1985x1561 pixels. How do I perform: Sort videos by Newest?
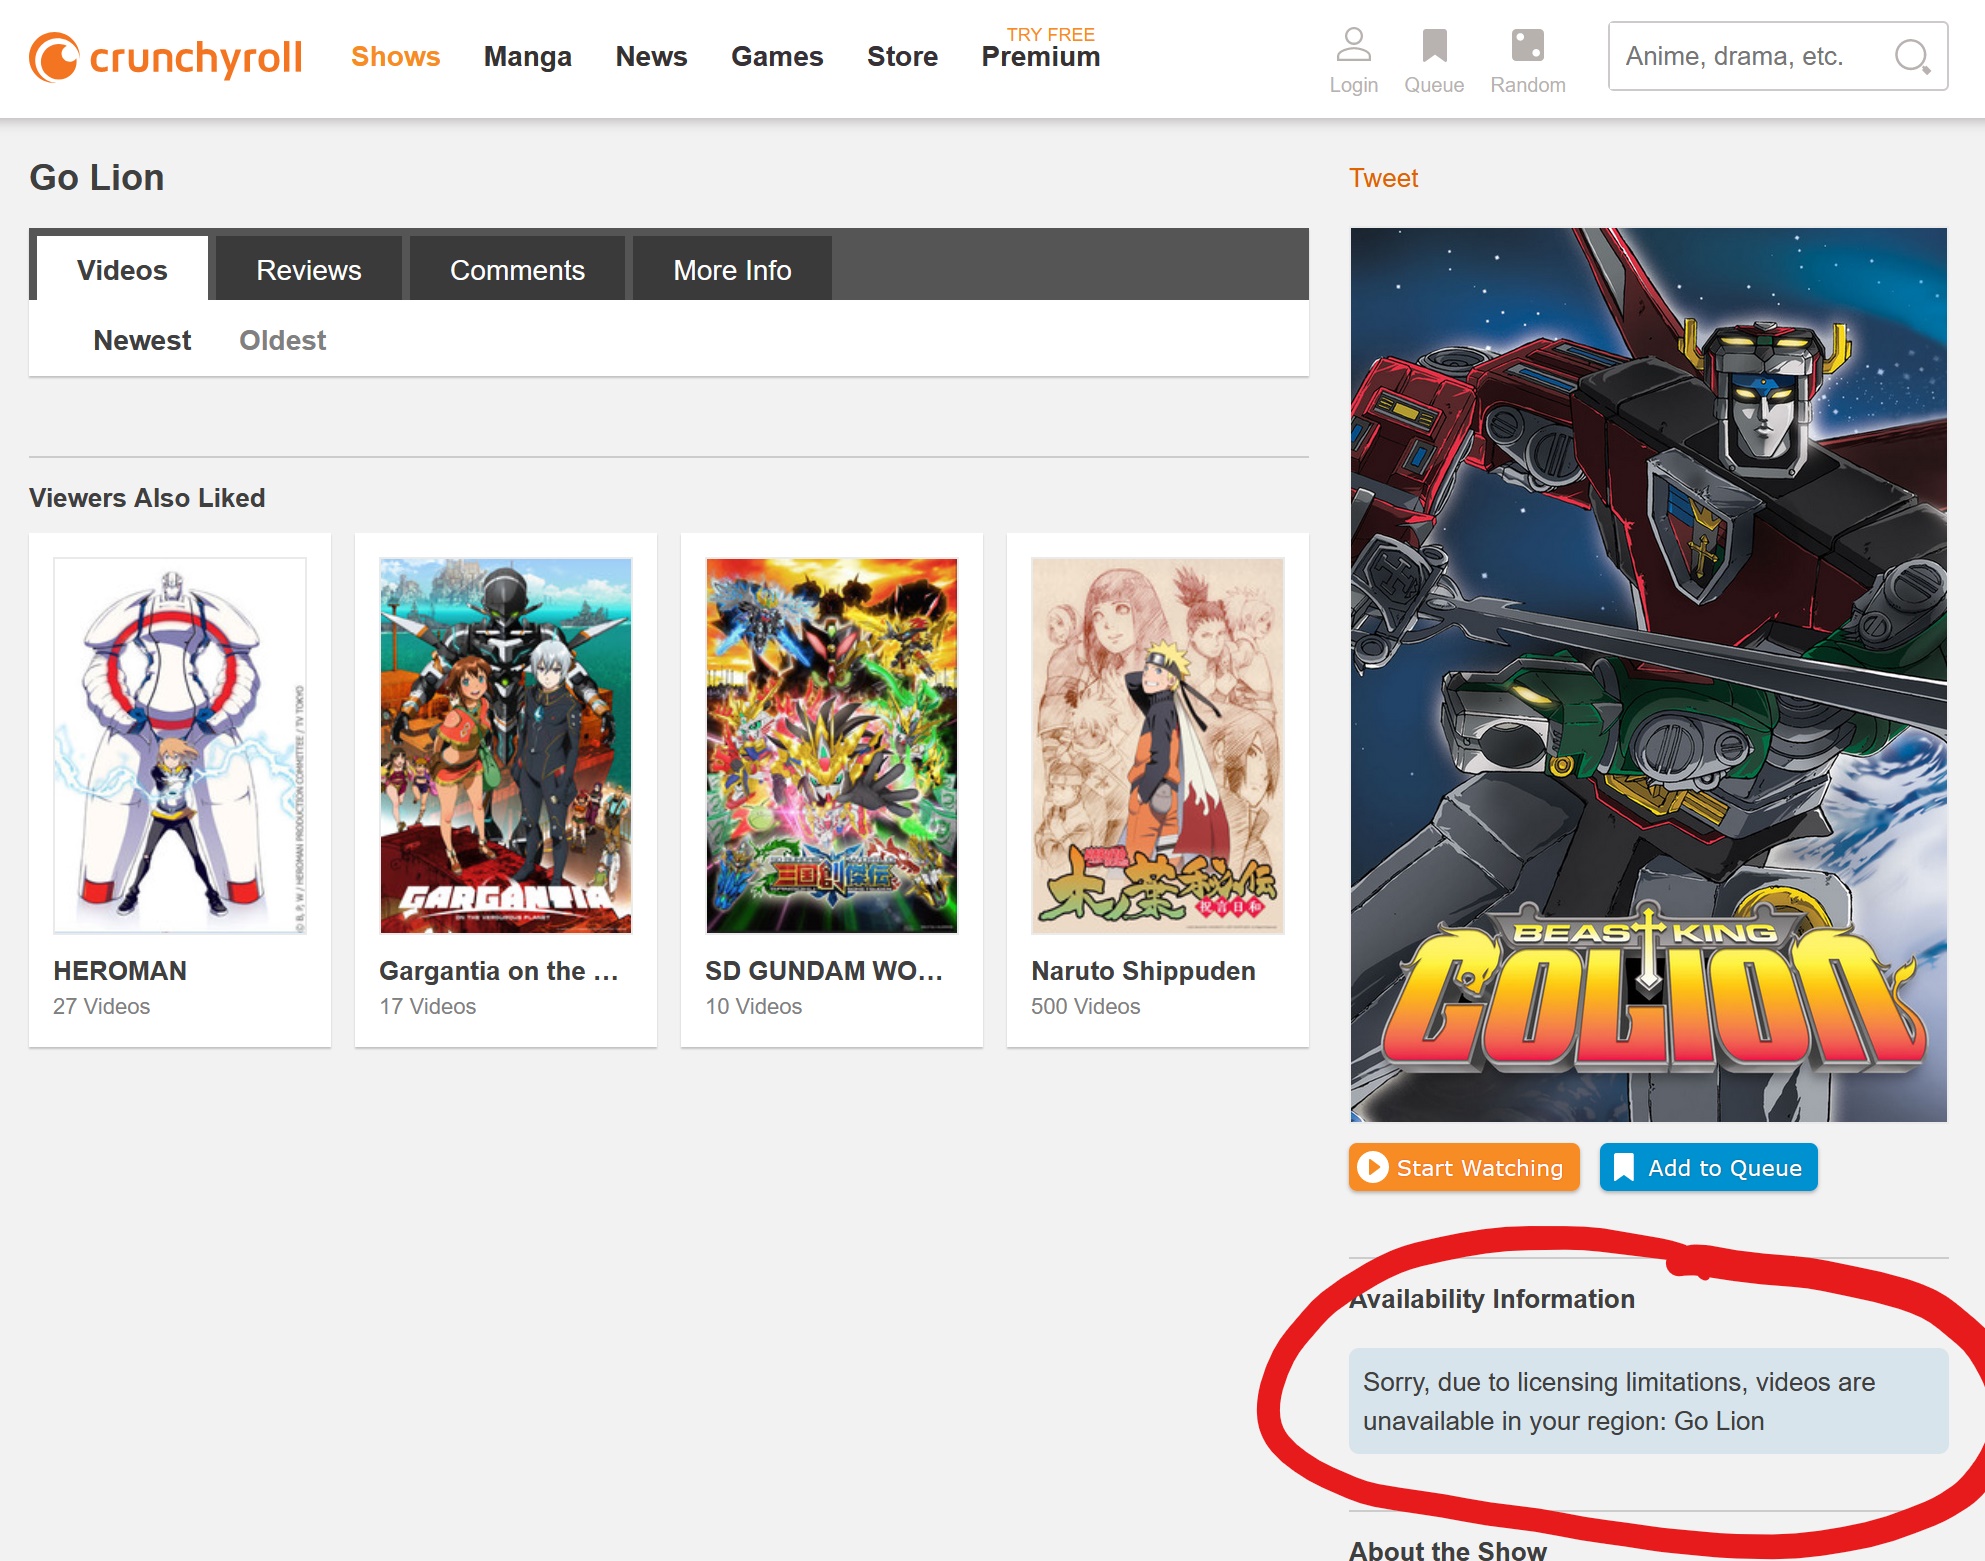[142, 340]
